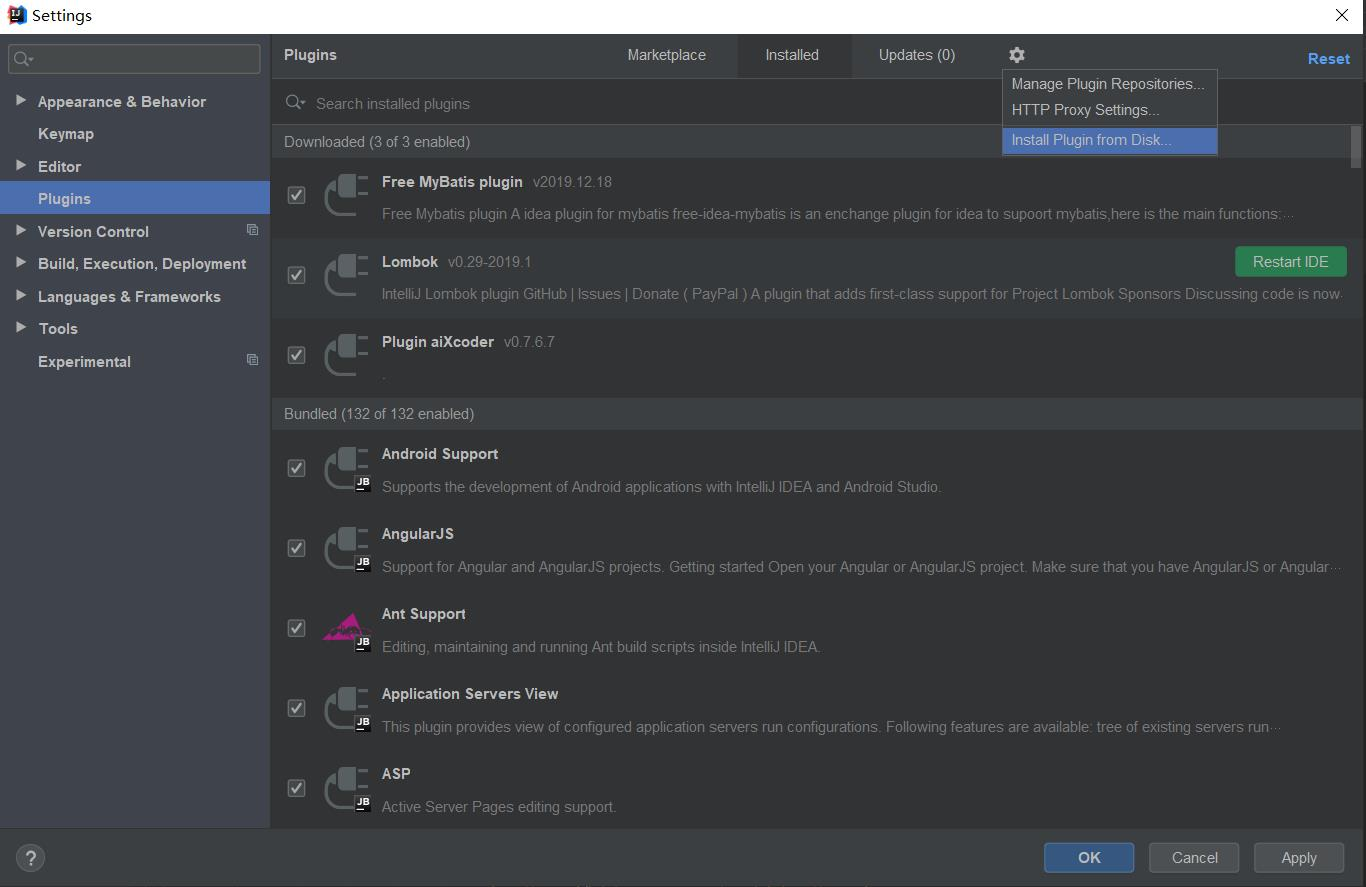Open help via the question mark button
The image size is (1366, 887).
30,857
